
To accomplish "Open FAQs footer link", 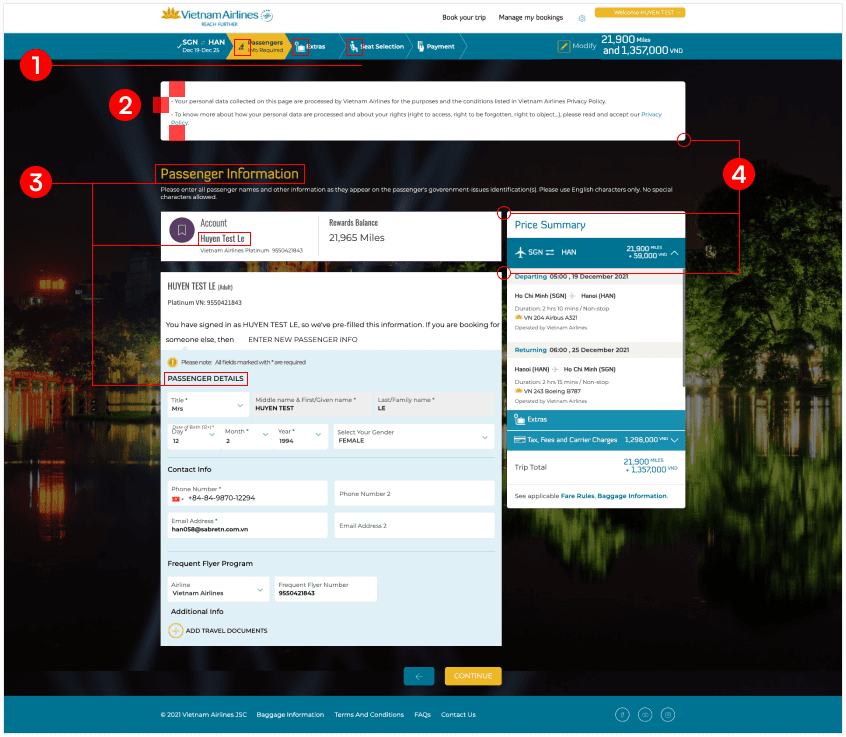I will click(422, 714).
